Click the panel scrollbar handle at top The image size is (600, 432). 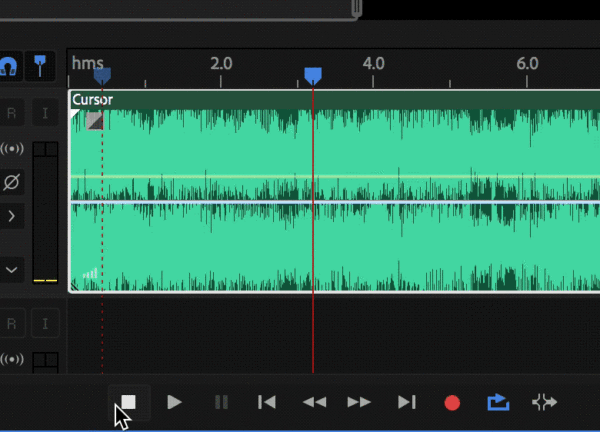356,8
